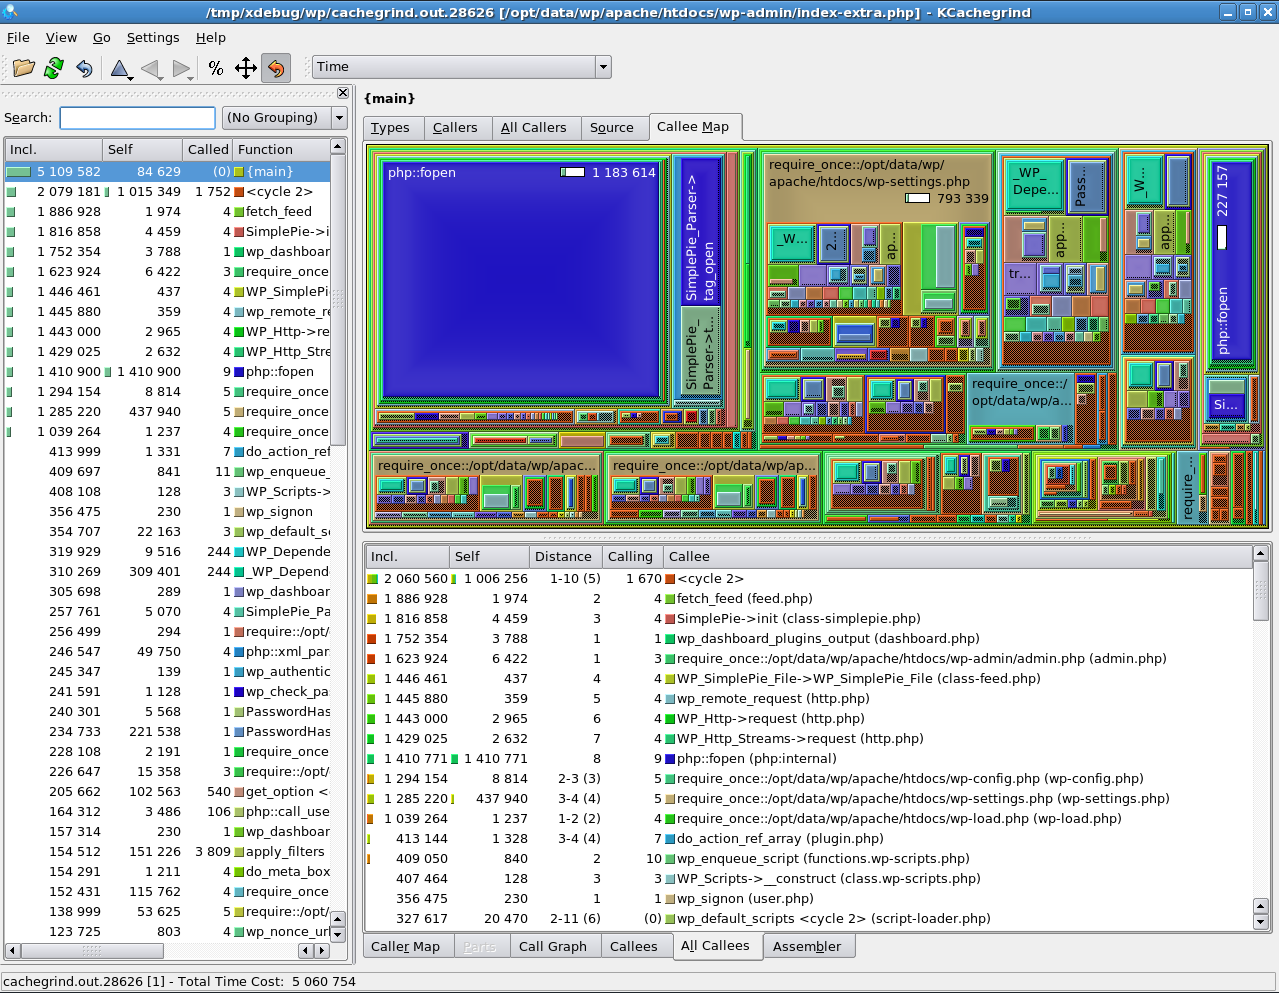
Task: Select php::call_use row in function list
Action: (x=167, y=811)
